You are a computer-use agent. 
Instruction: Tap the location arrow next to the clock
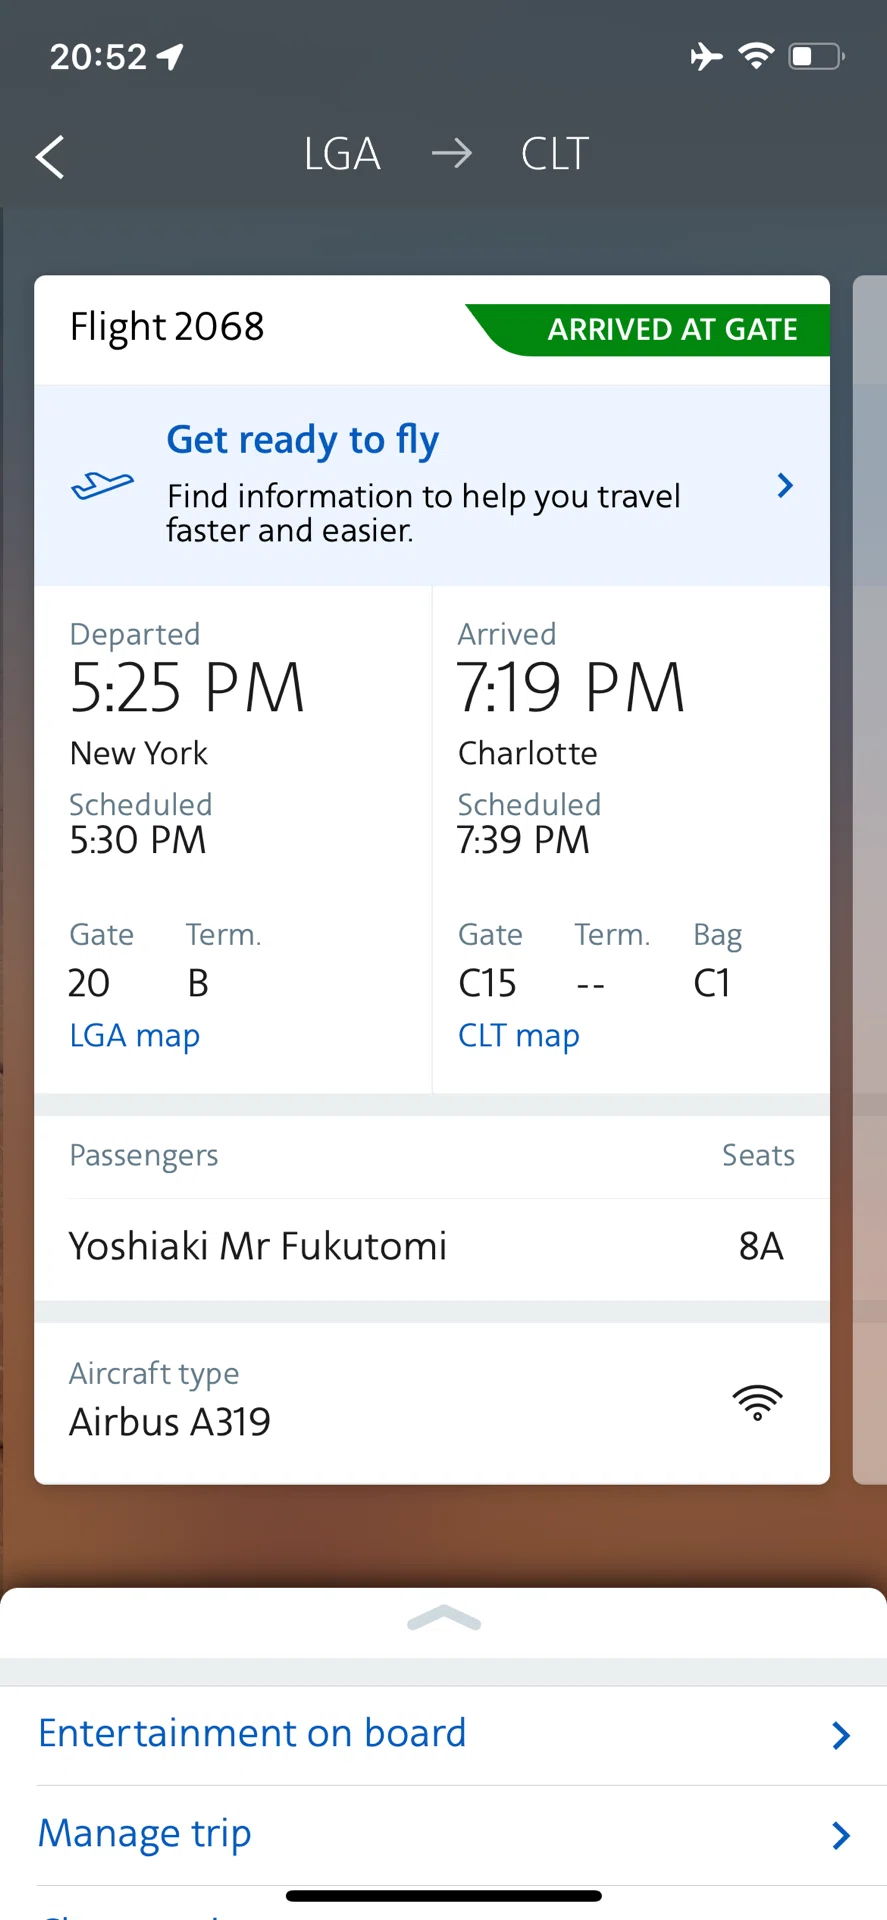point(171,57)
